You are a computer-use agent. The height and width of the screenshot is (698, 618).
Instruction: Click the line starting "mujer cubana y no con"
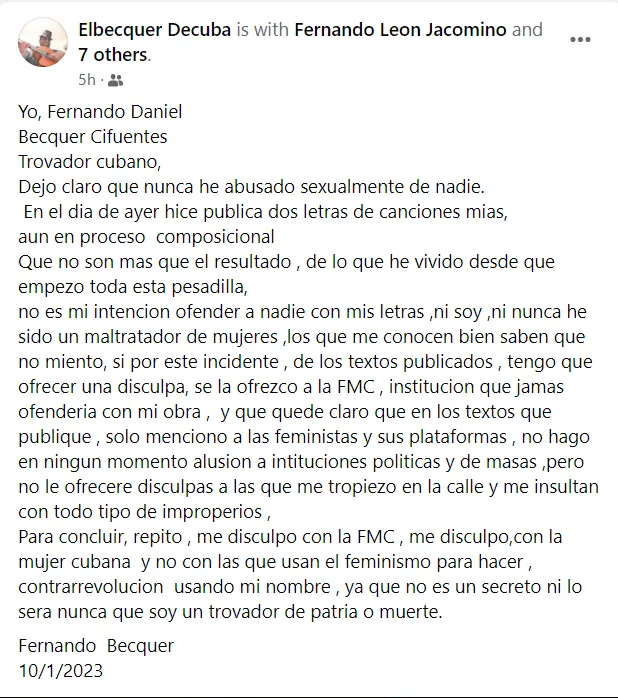click(x=275, y=562)
